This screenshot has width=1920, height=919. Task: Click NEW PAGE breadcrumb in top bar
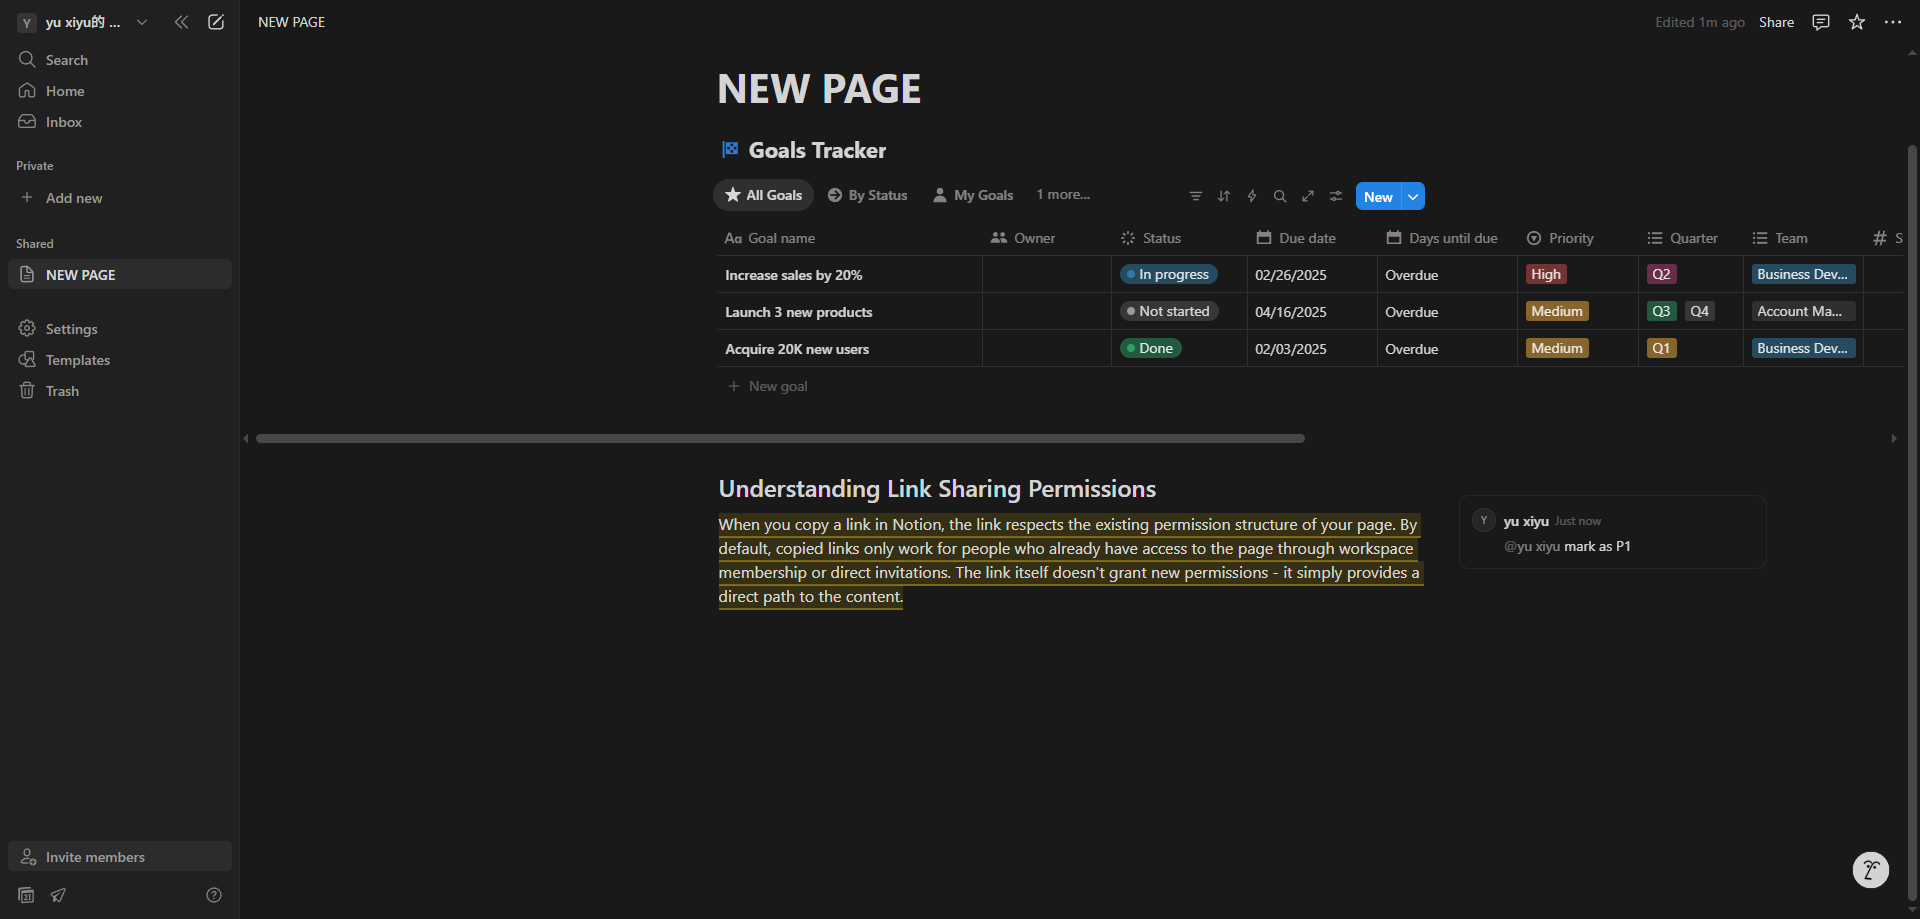[292, 22]
